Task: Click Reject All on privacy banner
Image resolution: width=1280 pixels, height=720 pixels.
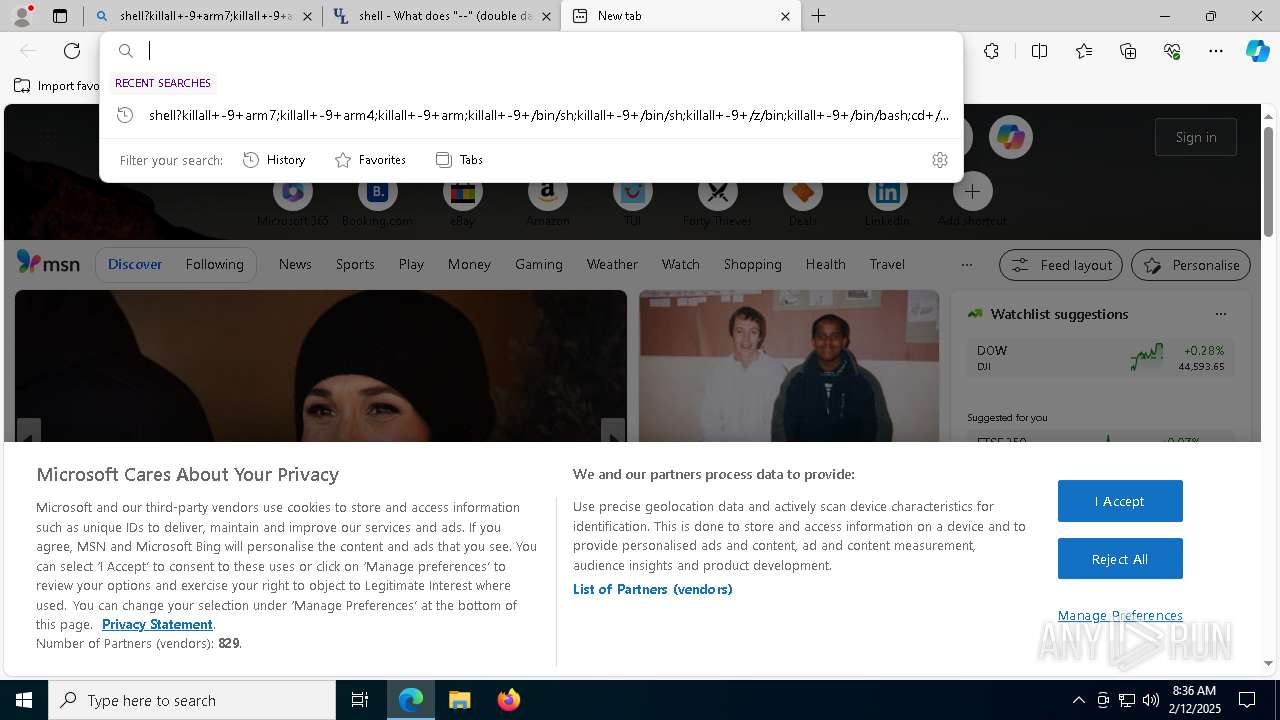Action: tap(1120, 559)
